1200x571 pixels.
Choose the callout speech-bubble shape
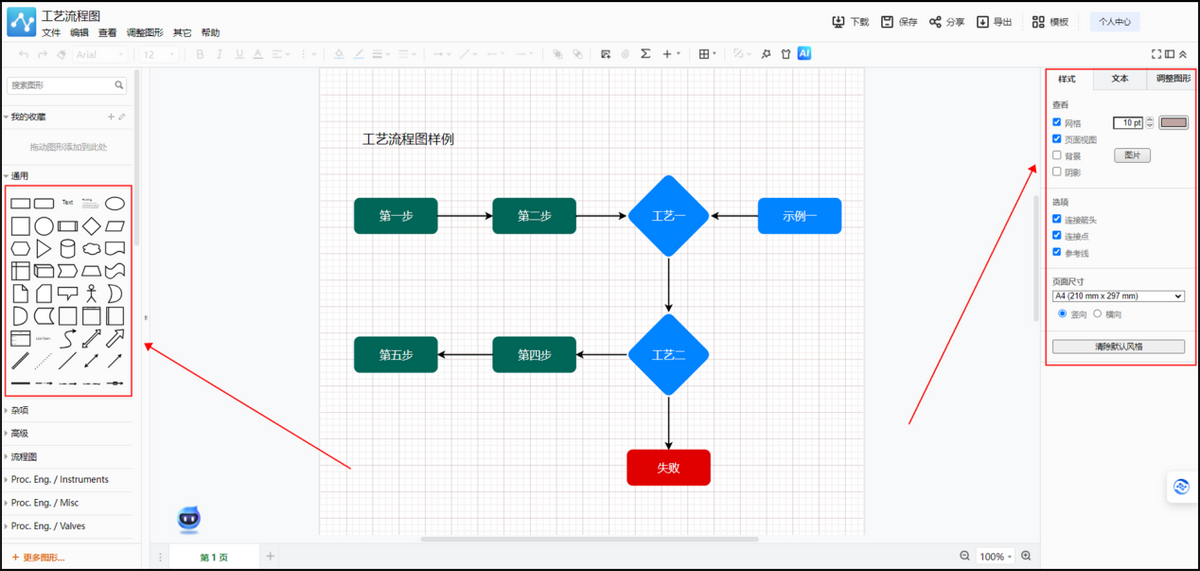(68, 294)
